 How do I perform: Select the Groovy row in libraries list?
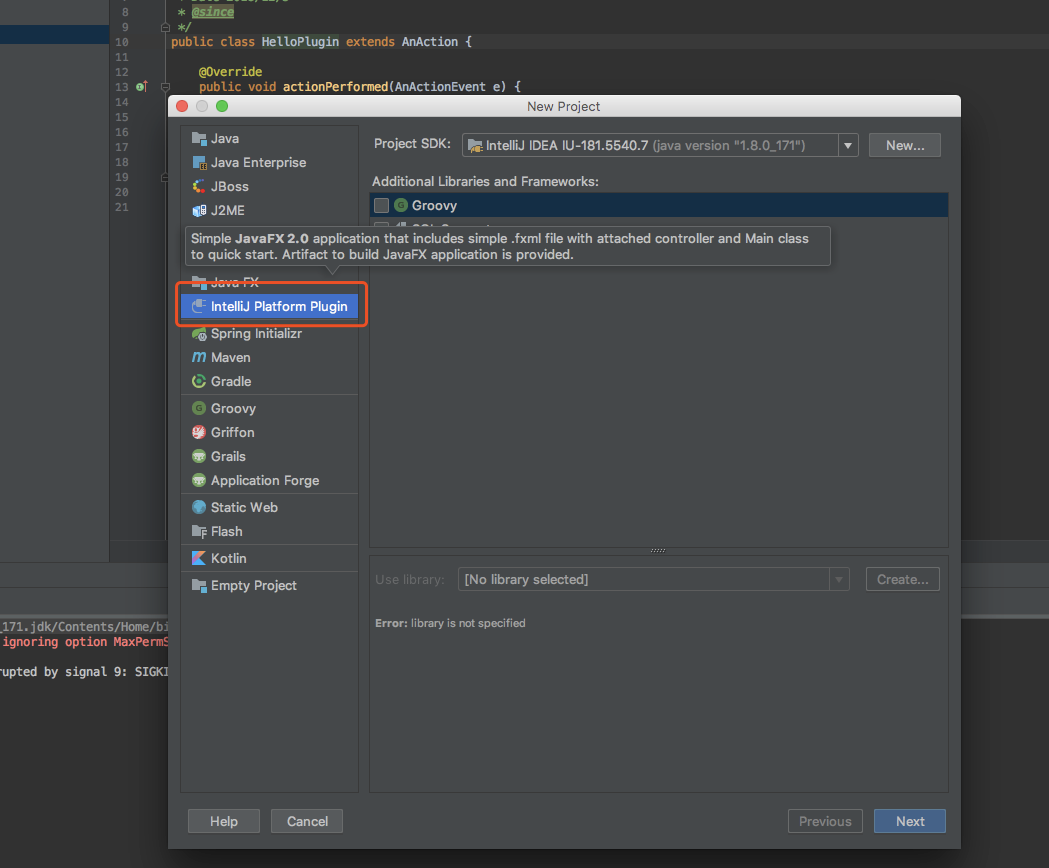click(659, 205)
